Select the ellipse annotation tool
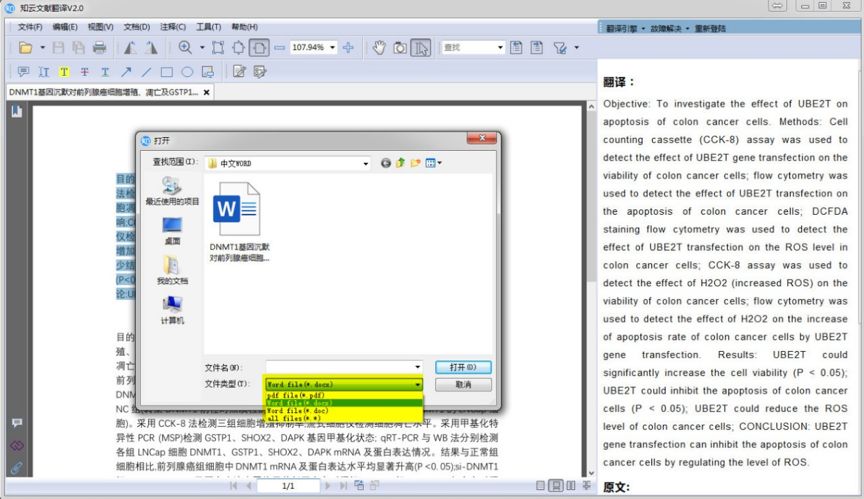The width and height of the screenshot is (864, 499). tap(187, 72)
